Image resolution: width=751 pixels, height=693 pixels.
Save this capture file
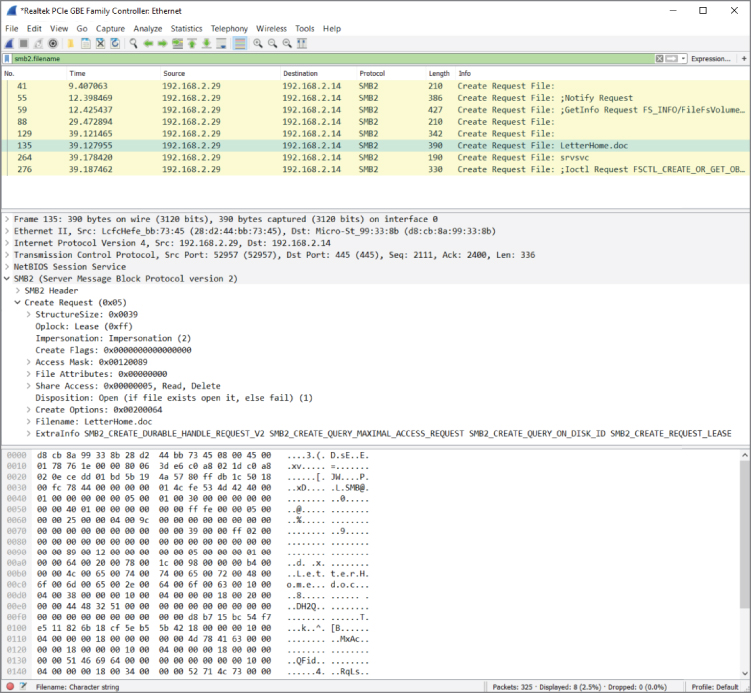point(86,44)
